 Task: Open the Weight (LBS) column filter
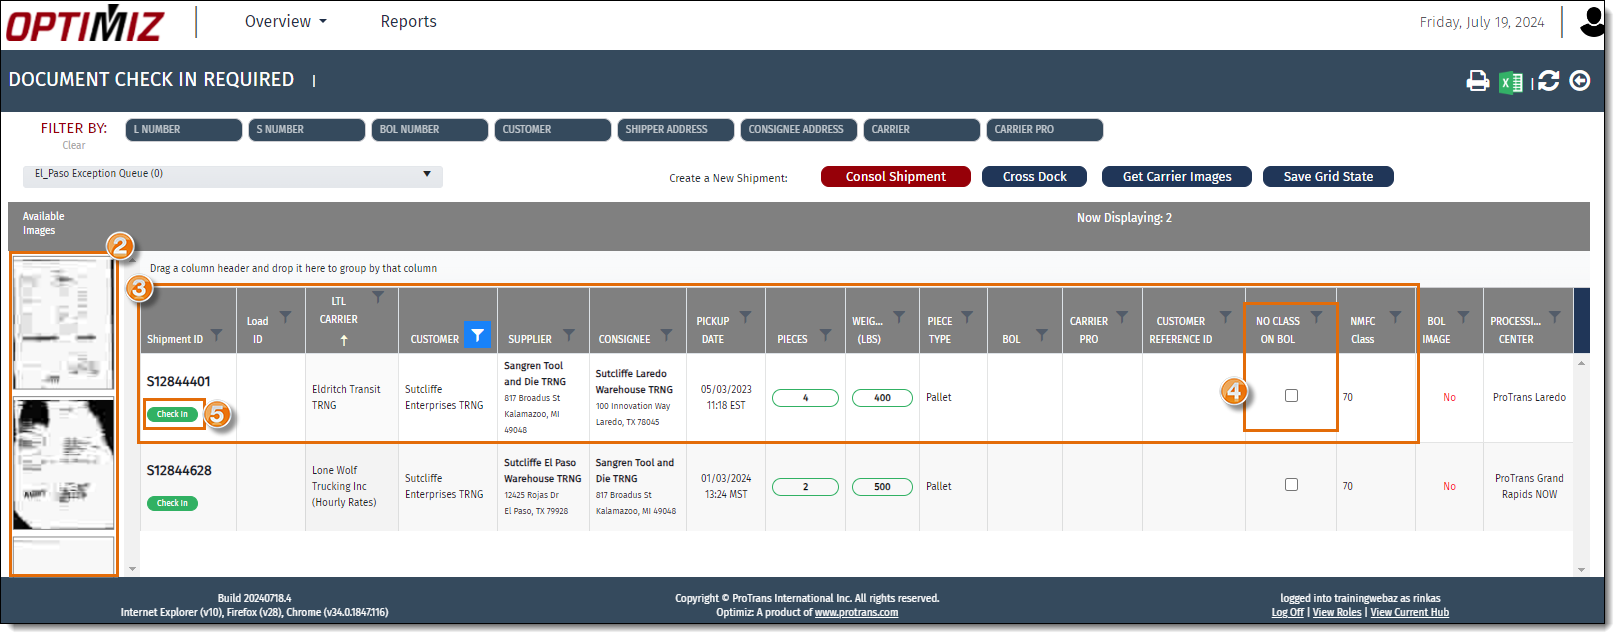899,317
